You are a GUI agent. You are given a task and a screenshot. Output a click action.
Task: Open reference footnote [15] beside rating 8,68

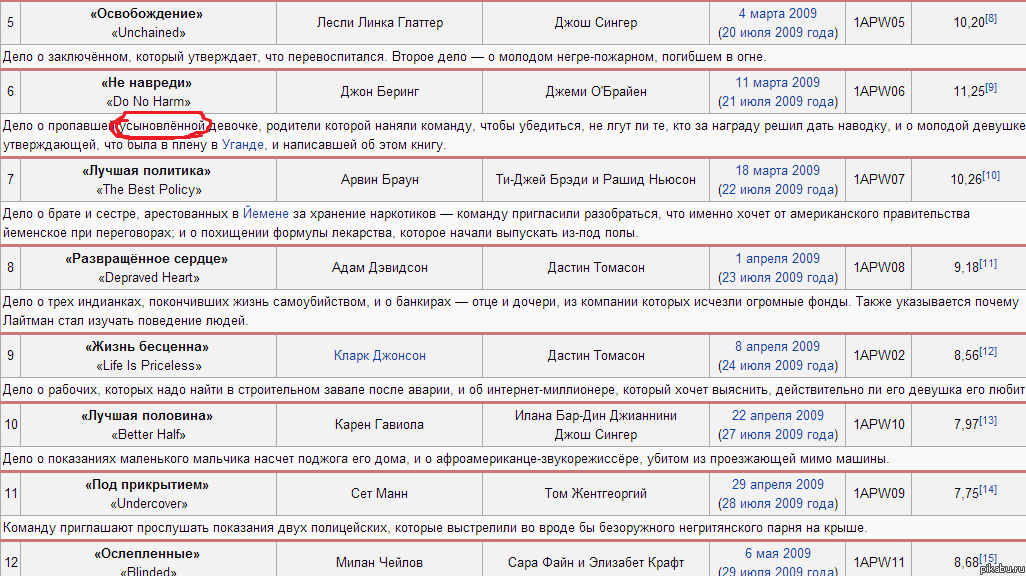(988, 558)
